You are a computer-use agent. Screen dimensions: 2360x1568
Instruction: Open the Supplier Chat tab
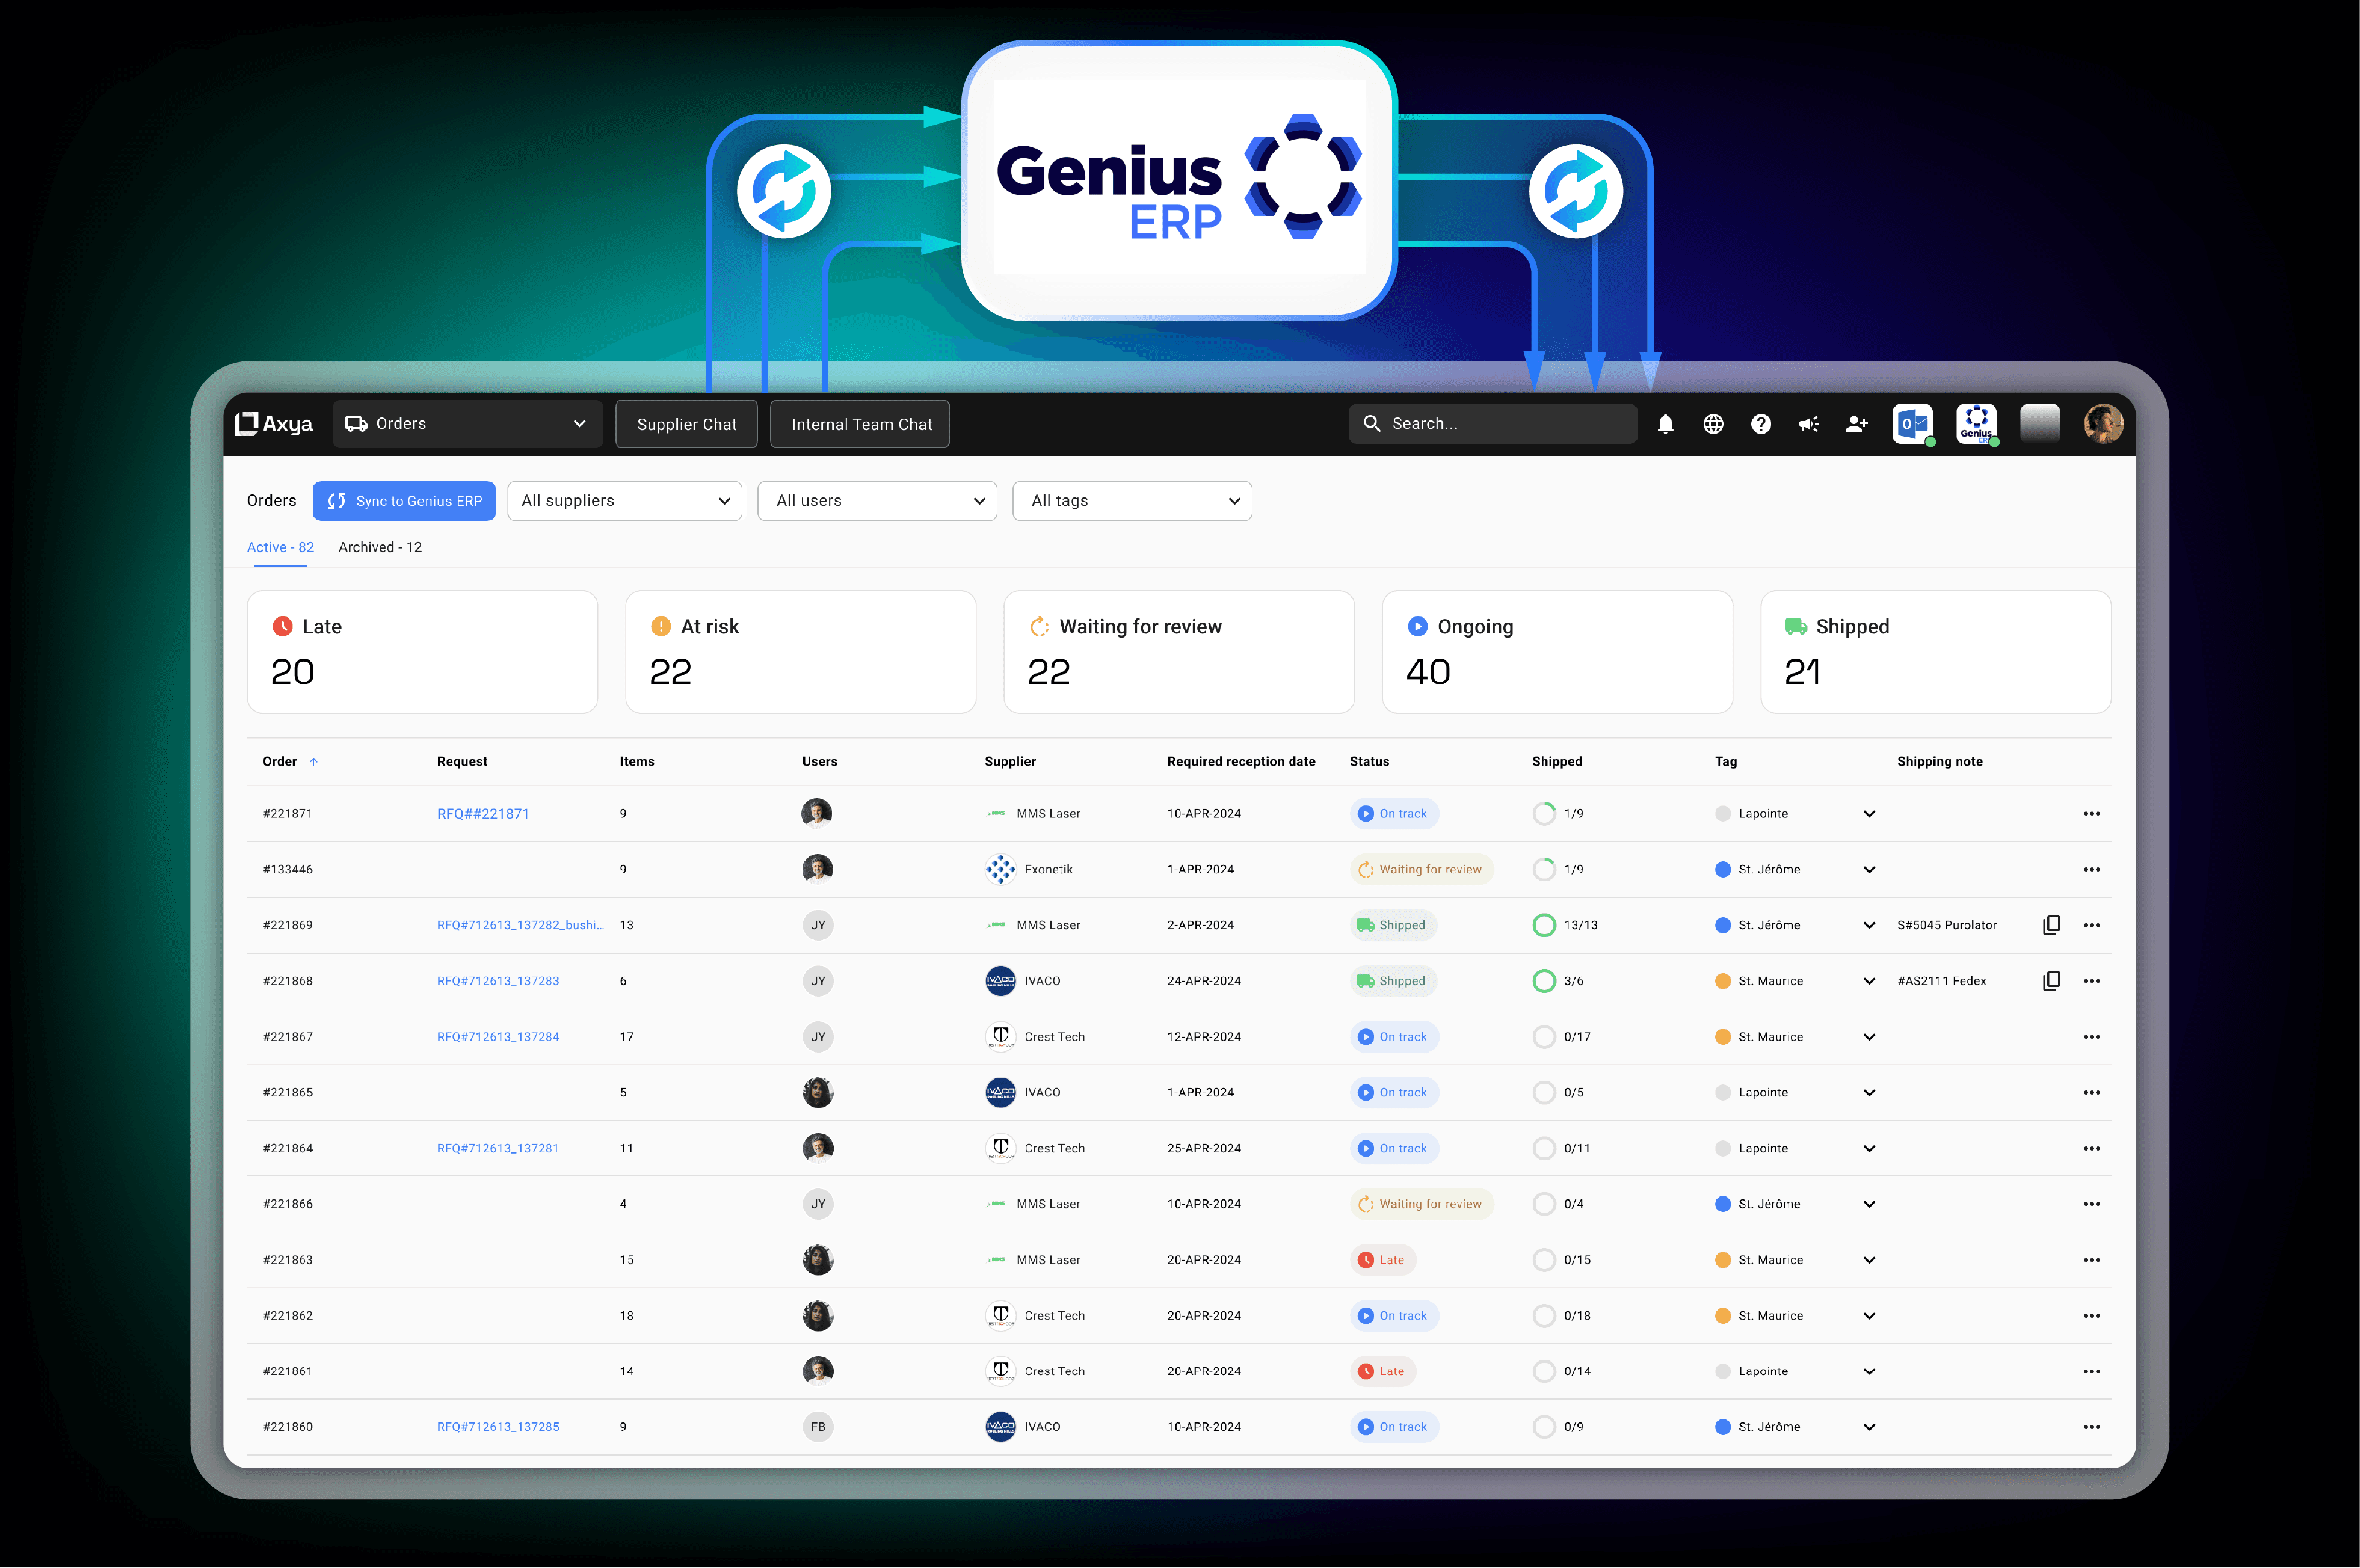click(x=686, y=424)
